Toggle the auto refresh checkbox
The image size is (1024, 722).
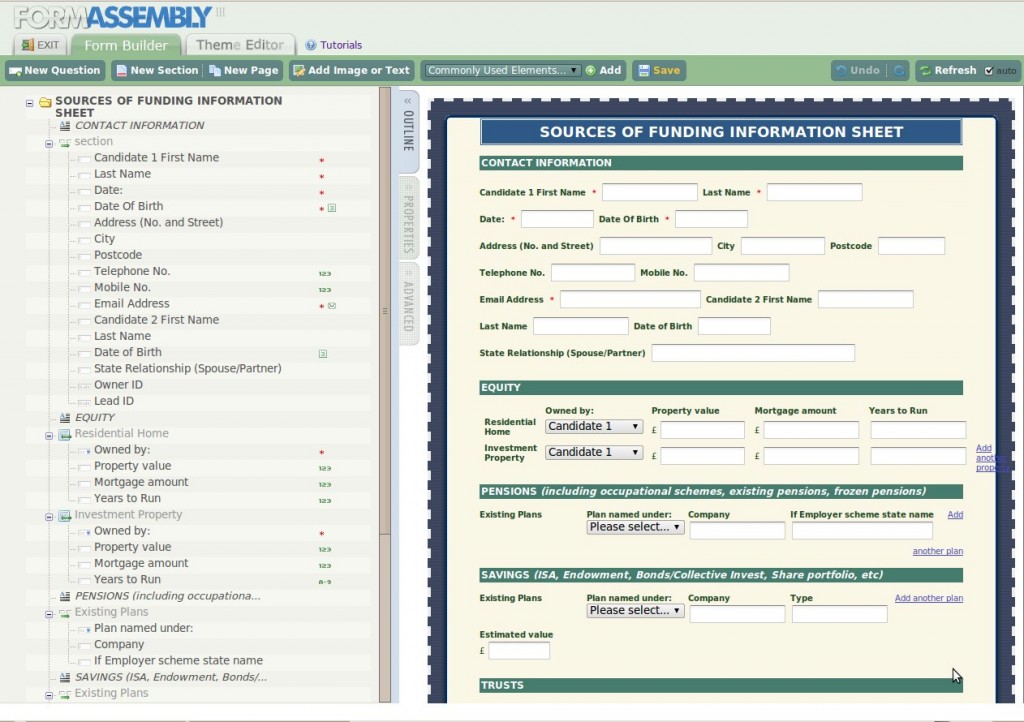[989, 71]
